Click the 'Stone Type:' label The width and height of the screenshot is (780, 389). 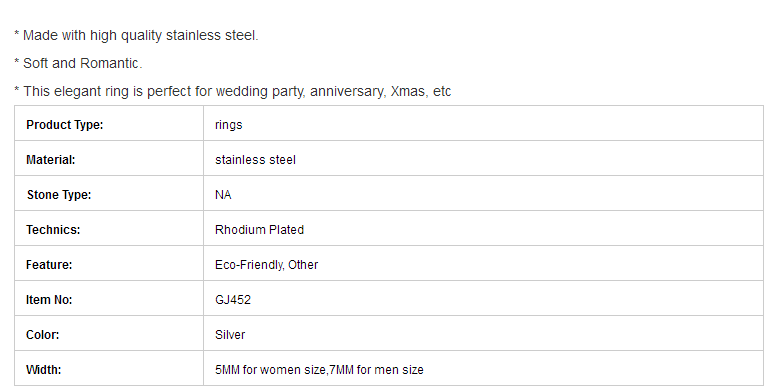coord(59,195)
